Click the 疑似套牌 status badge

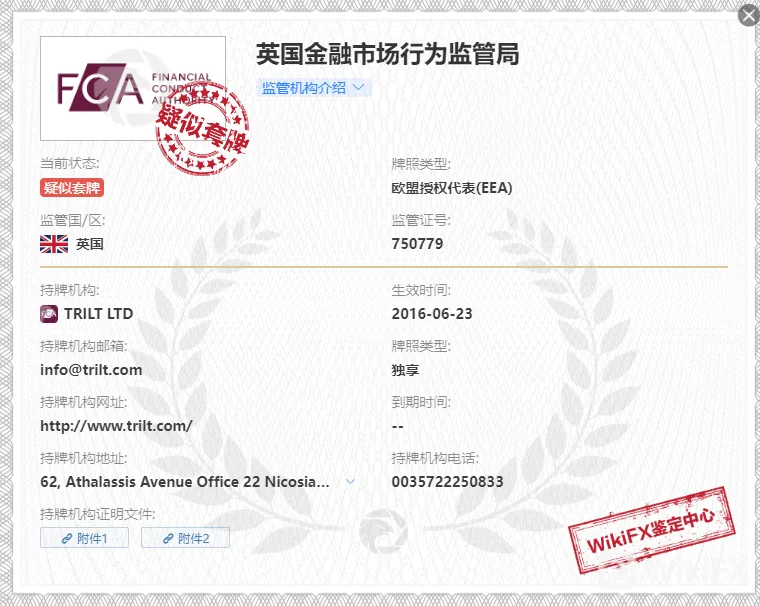72,188
